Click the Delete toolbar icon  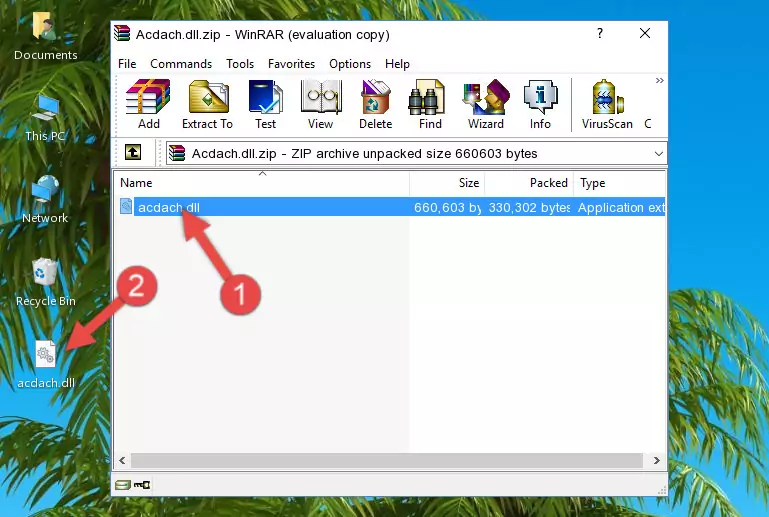(x=376, y=104)
